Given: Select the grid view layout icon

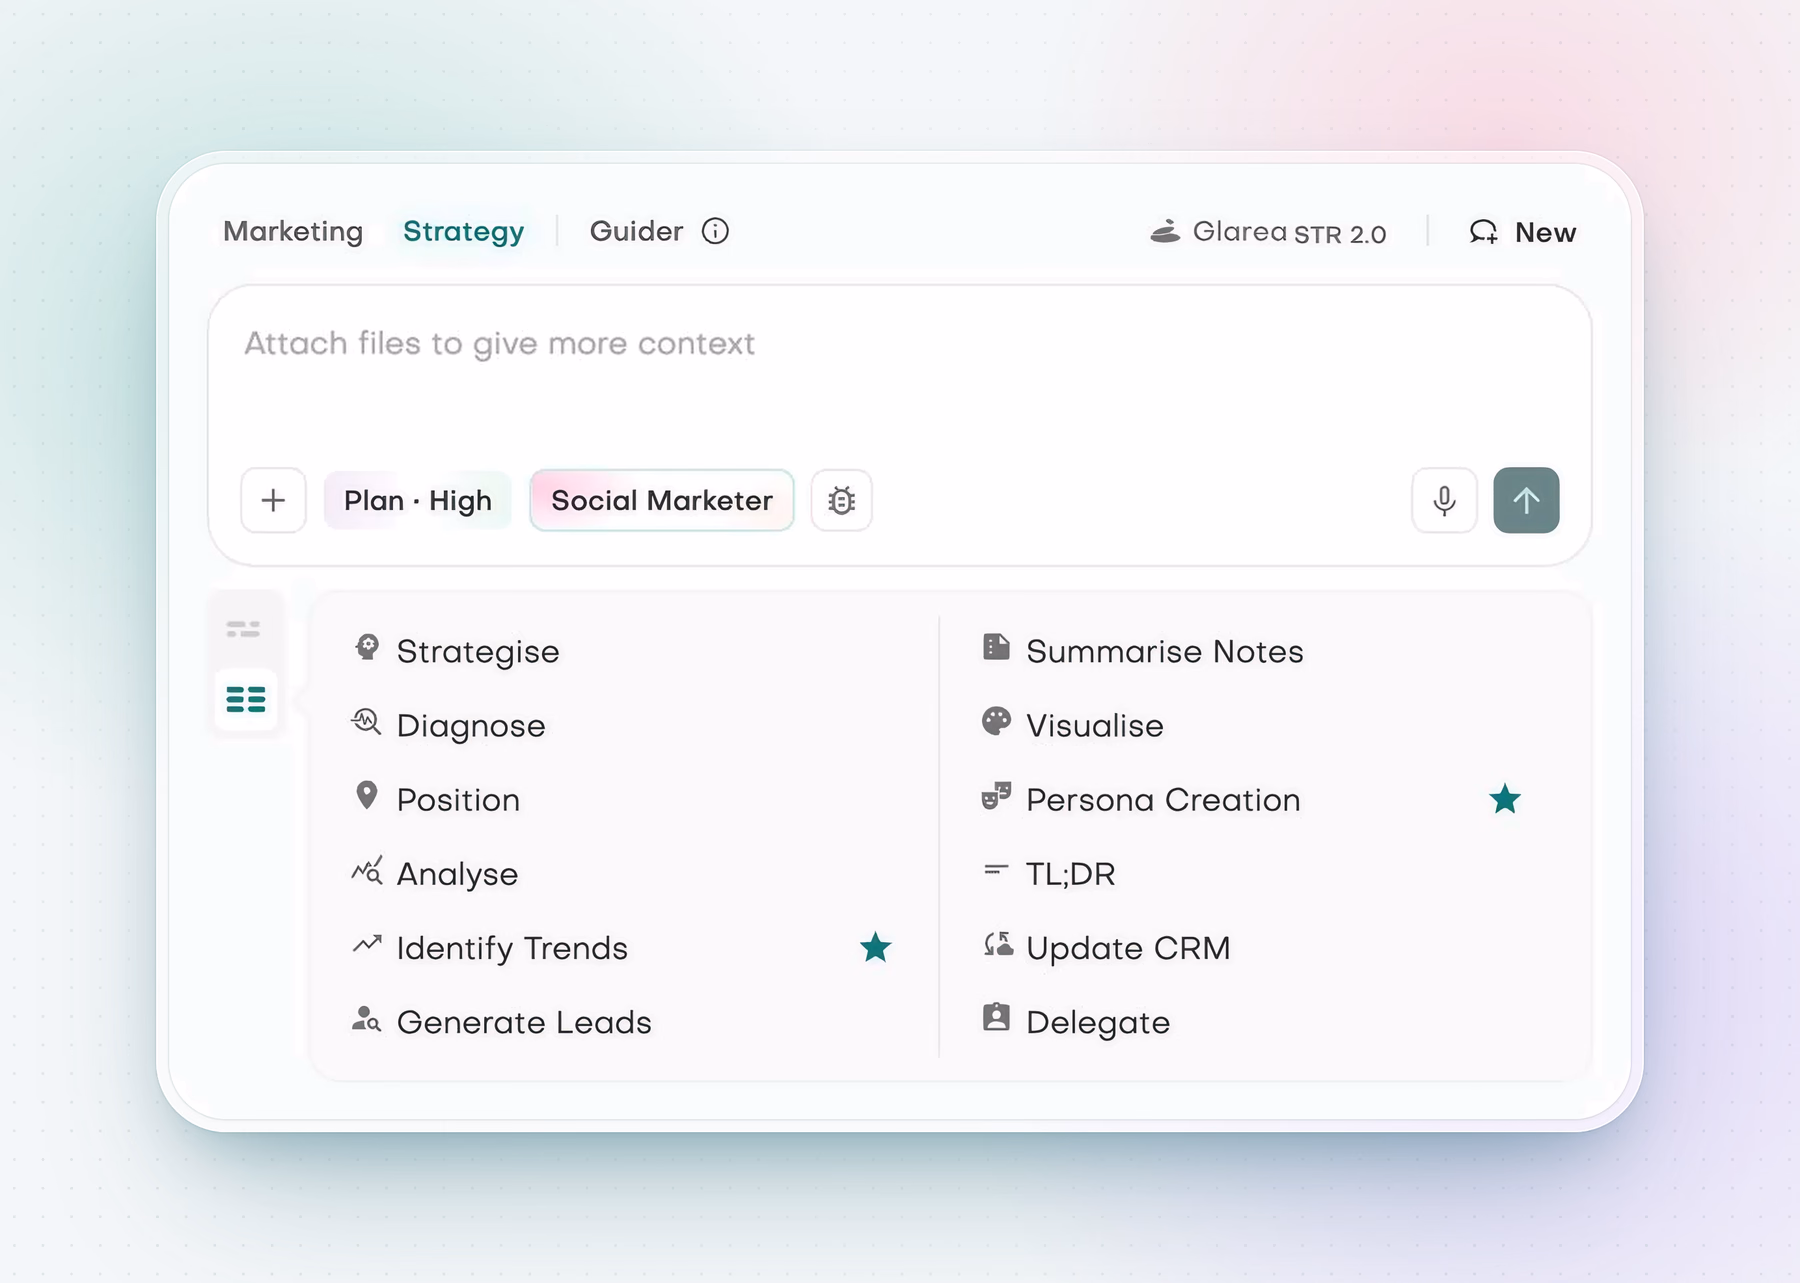Looking at the screenshot, I should [x=246, y=699].
